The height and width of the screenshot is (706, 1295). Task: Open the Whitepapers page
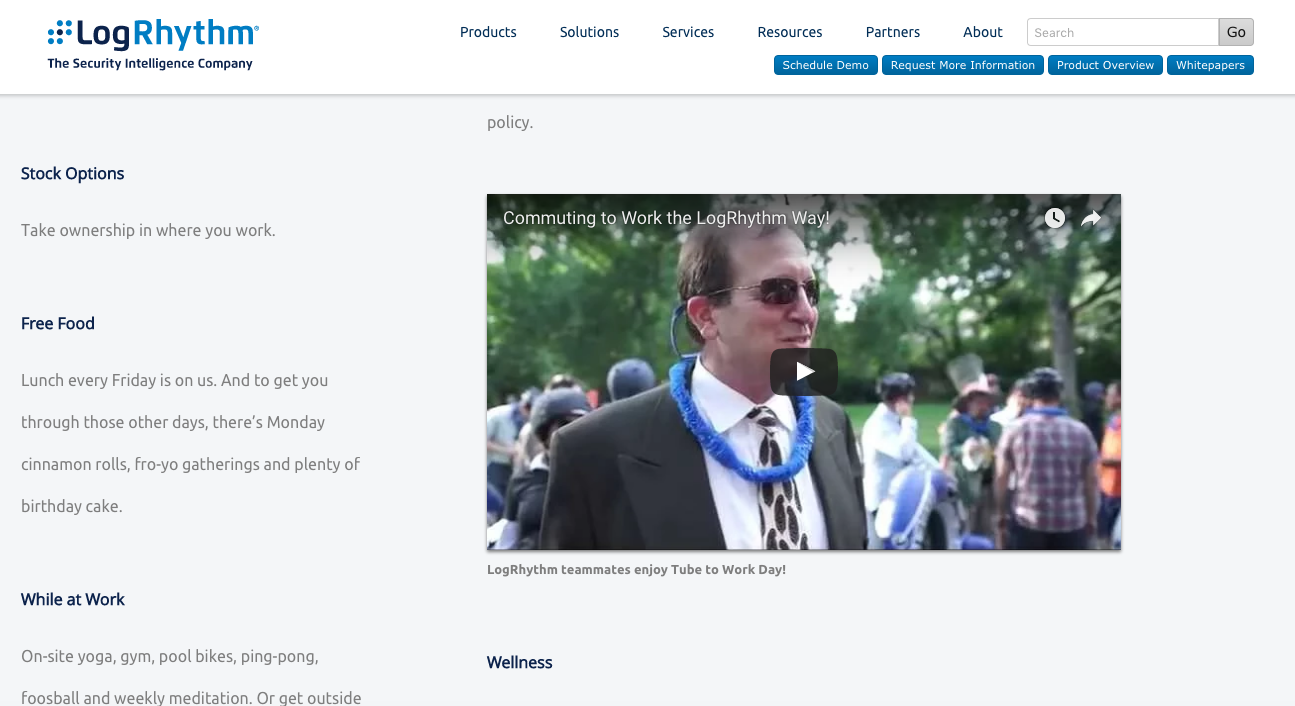[x=1210, y=64]
